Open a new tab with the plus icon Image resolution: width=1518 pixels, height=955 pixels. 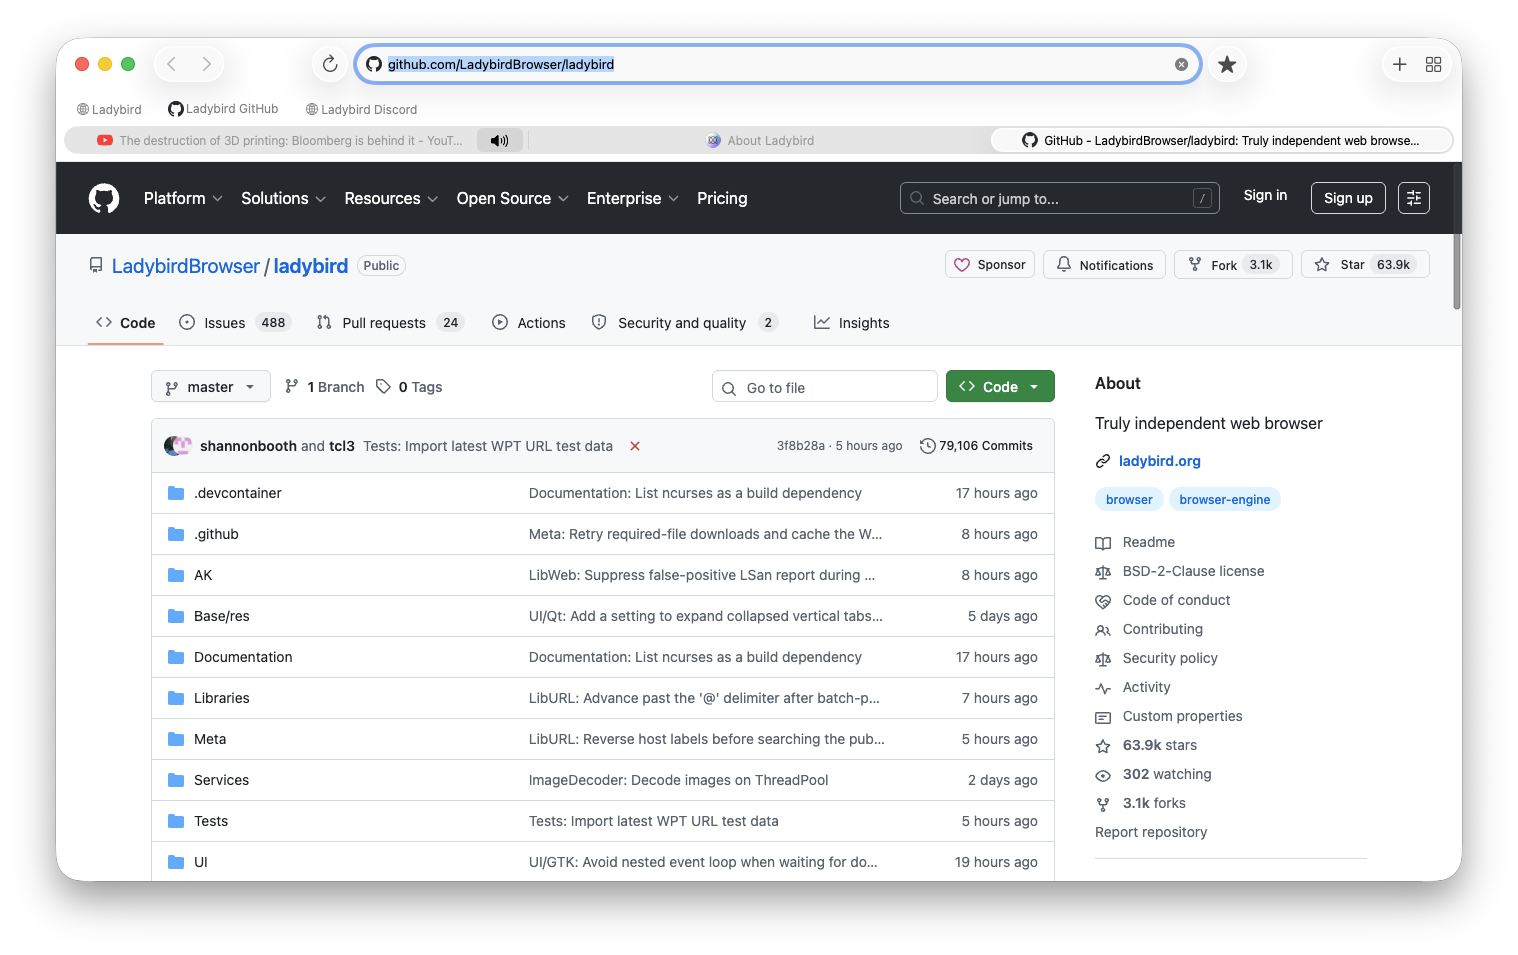click(x=1400, y=64)
